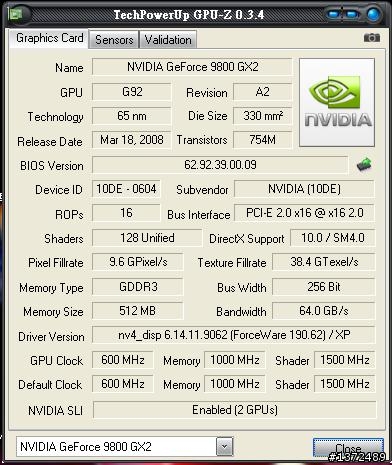
Task: Click the GPU field showing G92
Action: (132, 92)
